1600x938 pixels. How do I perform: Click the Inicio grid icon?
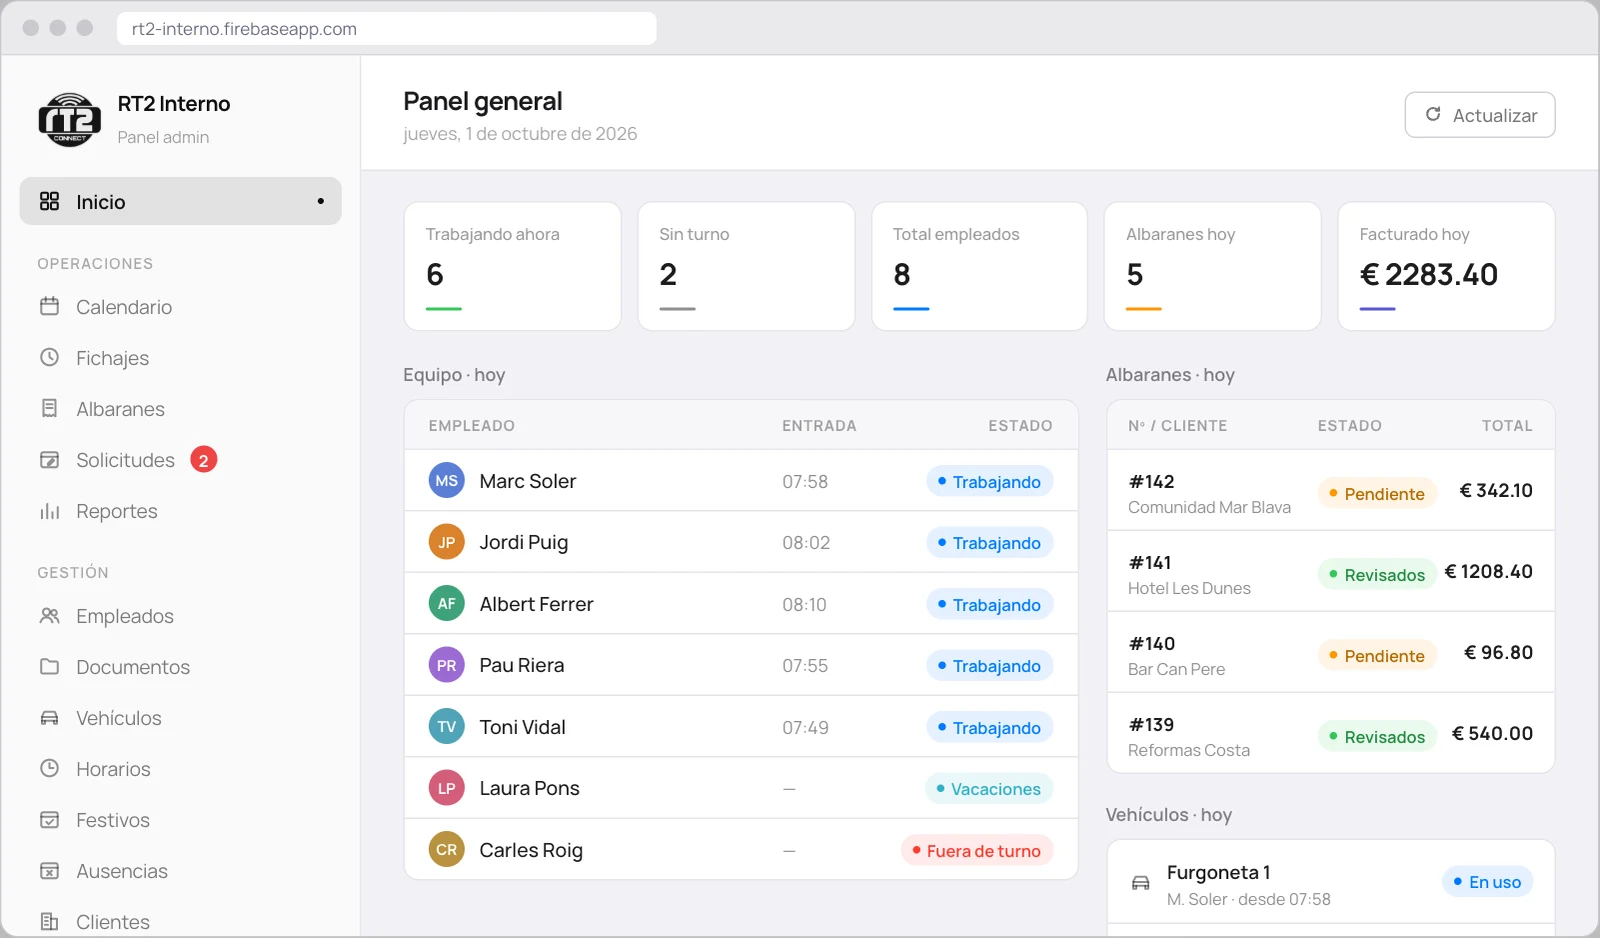49,201
